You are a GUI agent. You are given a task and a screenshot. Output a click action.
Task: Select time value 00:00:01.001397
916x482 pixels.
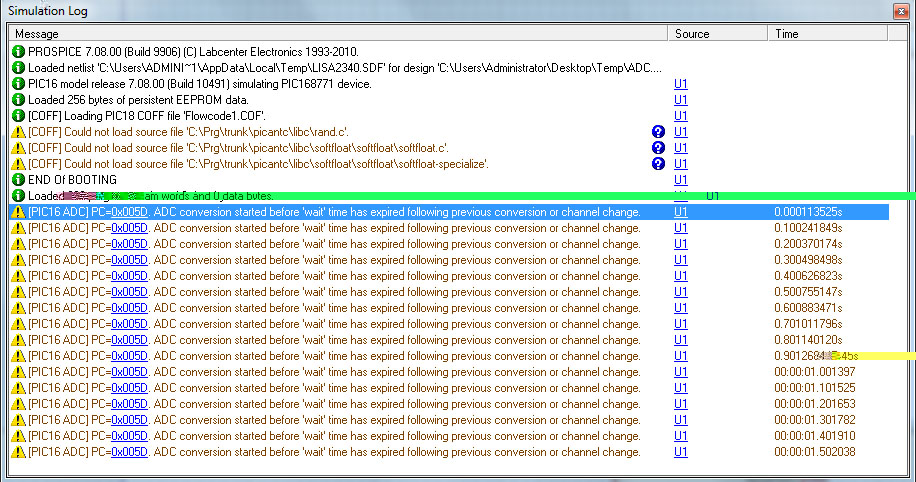point(815,372)
